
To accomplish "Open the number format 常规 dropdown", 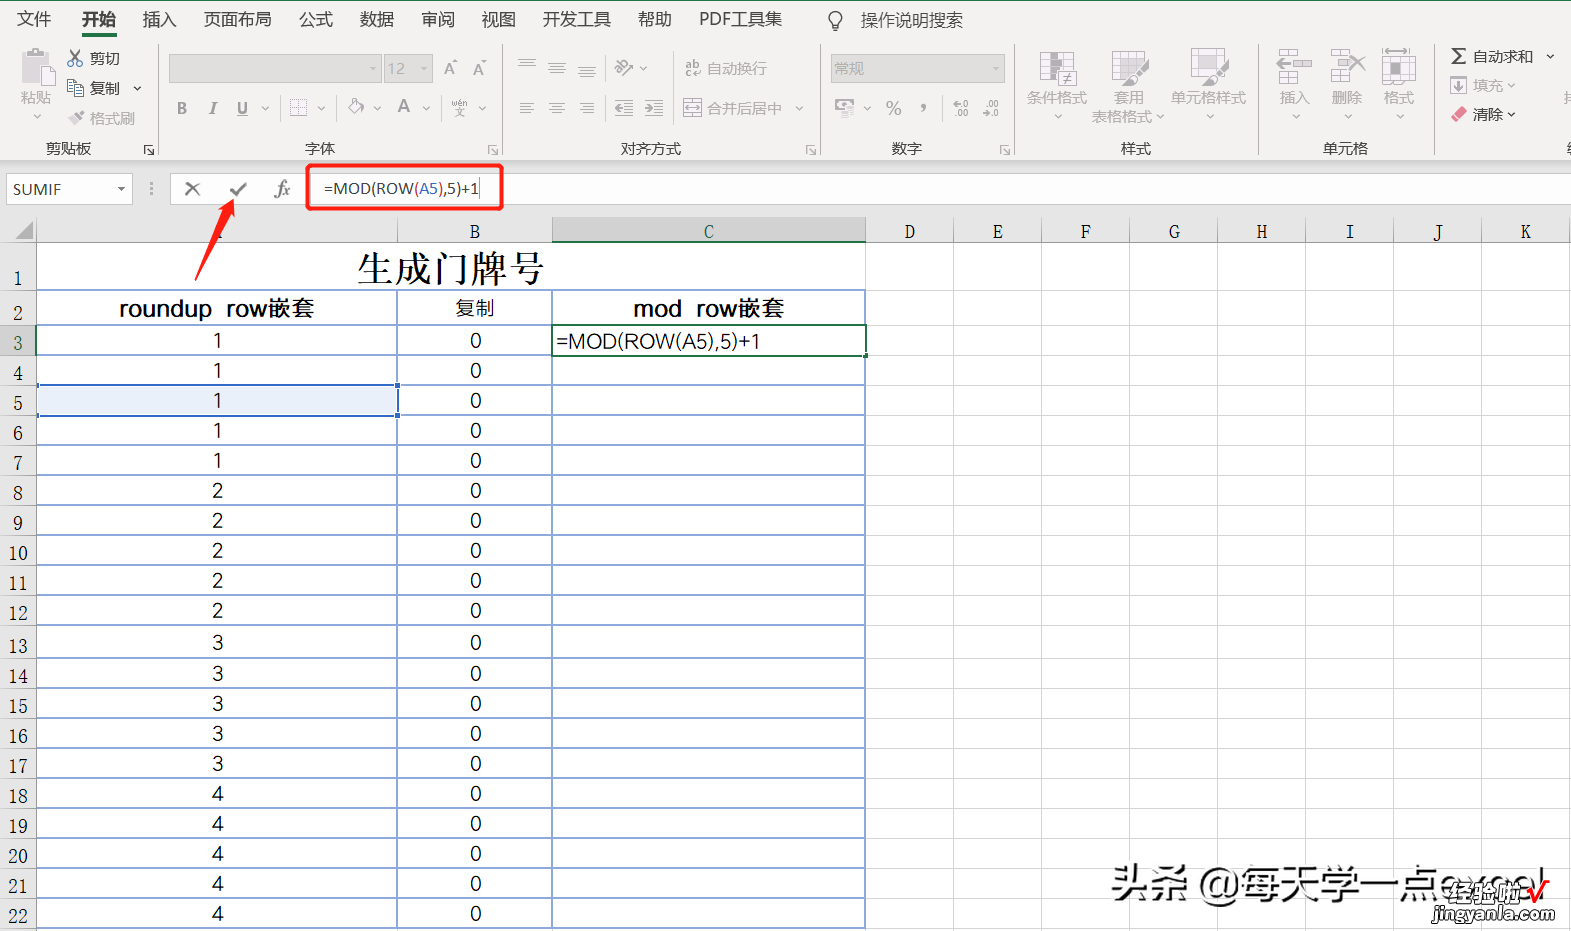I will pos(996,69).
